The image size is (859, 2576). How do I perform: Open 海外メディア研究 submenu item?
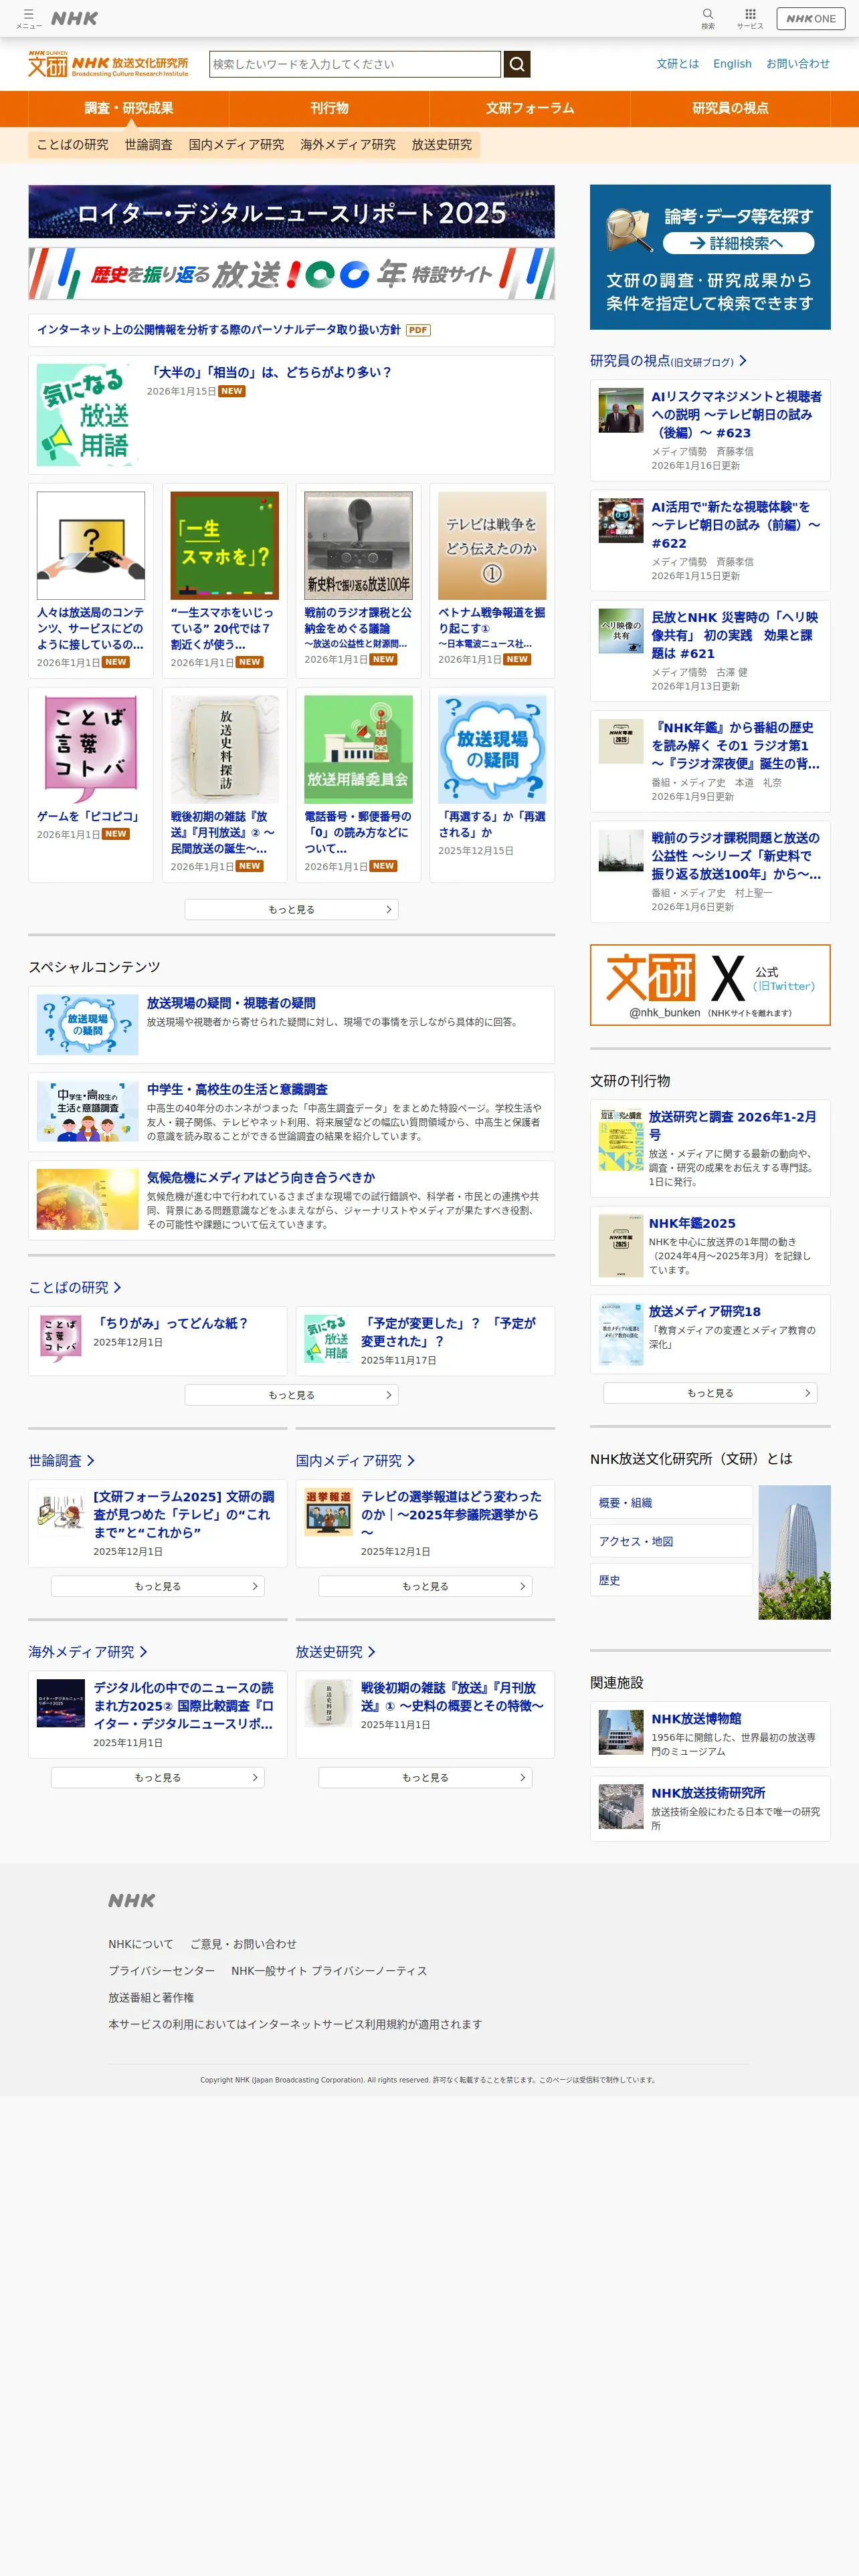[348, 145]
